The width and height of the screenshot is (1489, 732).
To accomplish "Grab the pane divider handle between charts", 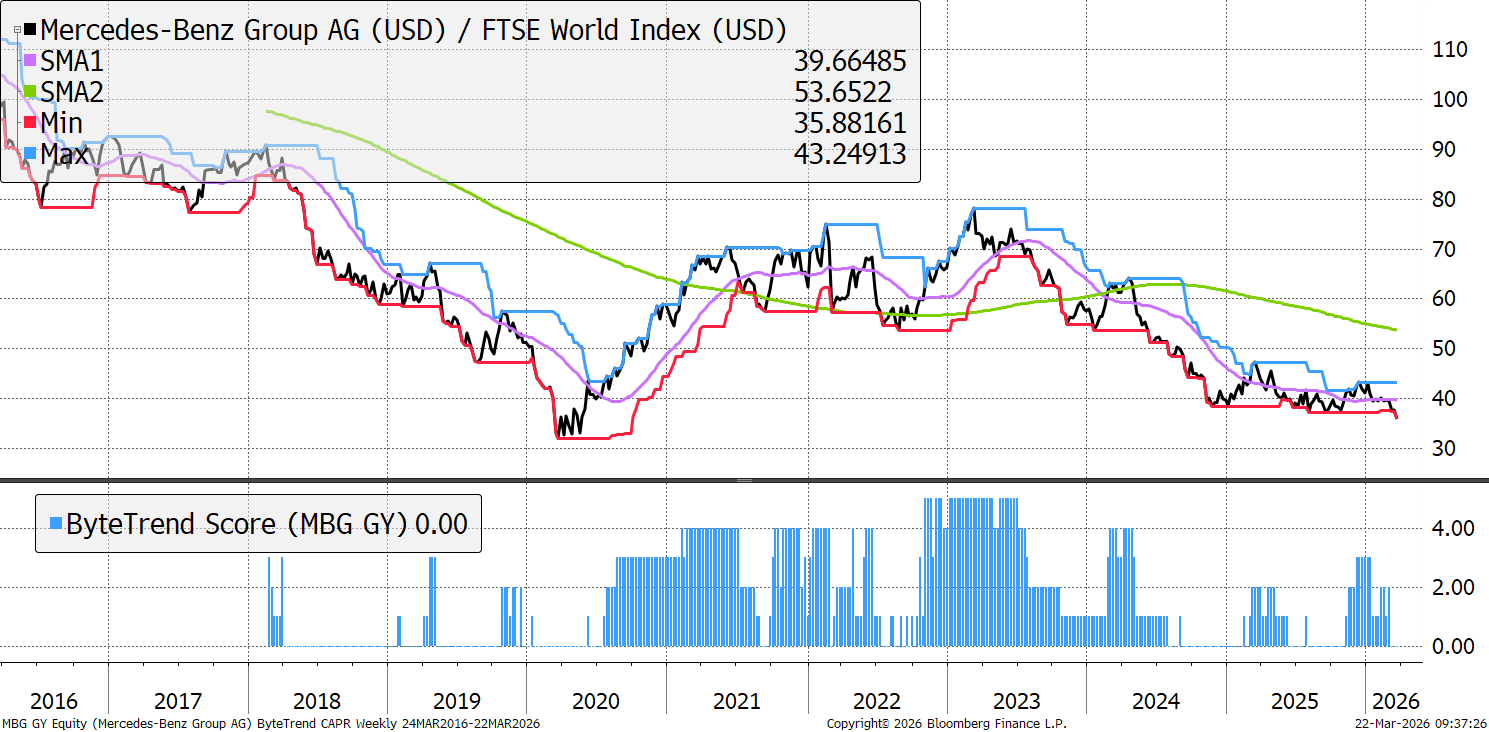I will pyautogui.click(x=744, y=481).
